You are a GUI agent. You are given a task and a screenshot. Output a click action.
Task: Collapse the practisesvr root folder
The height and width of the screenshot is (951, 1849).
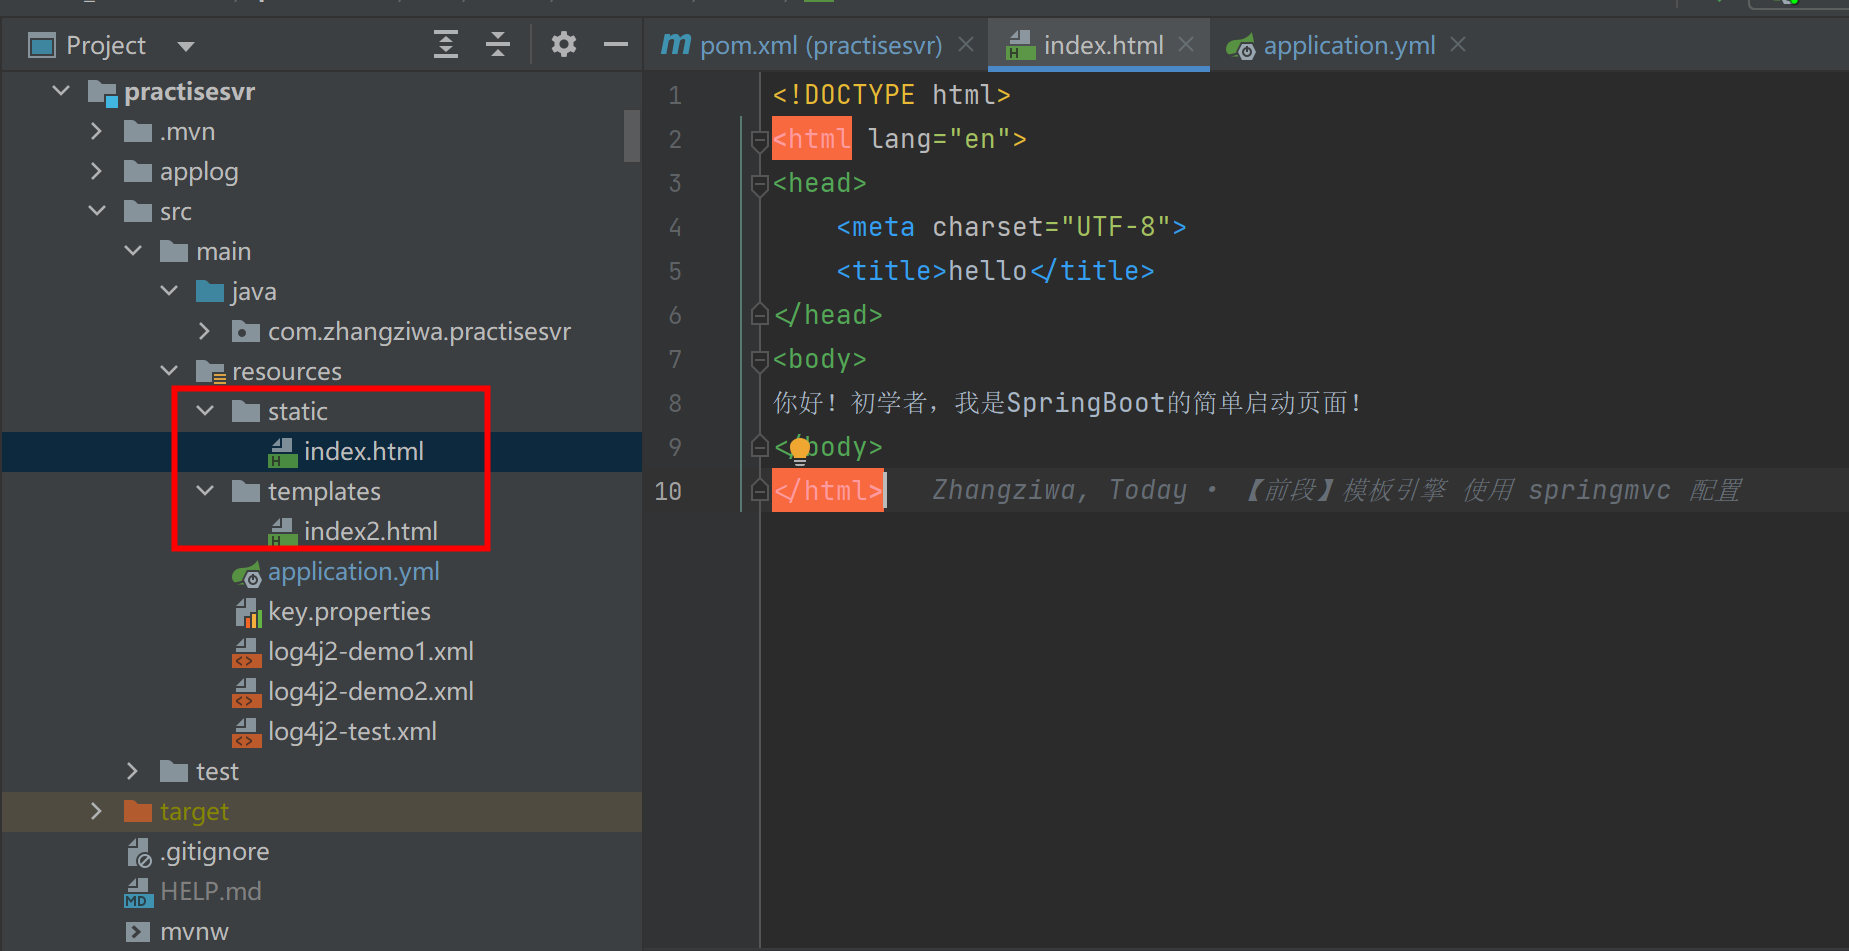pos(61,91)
